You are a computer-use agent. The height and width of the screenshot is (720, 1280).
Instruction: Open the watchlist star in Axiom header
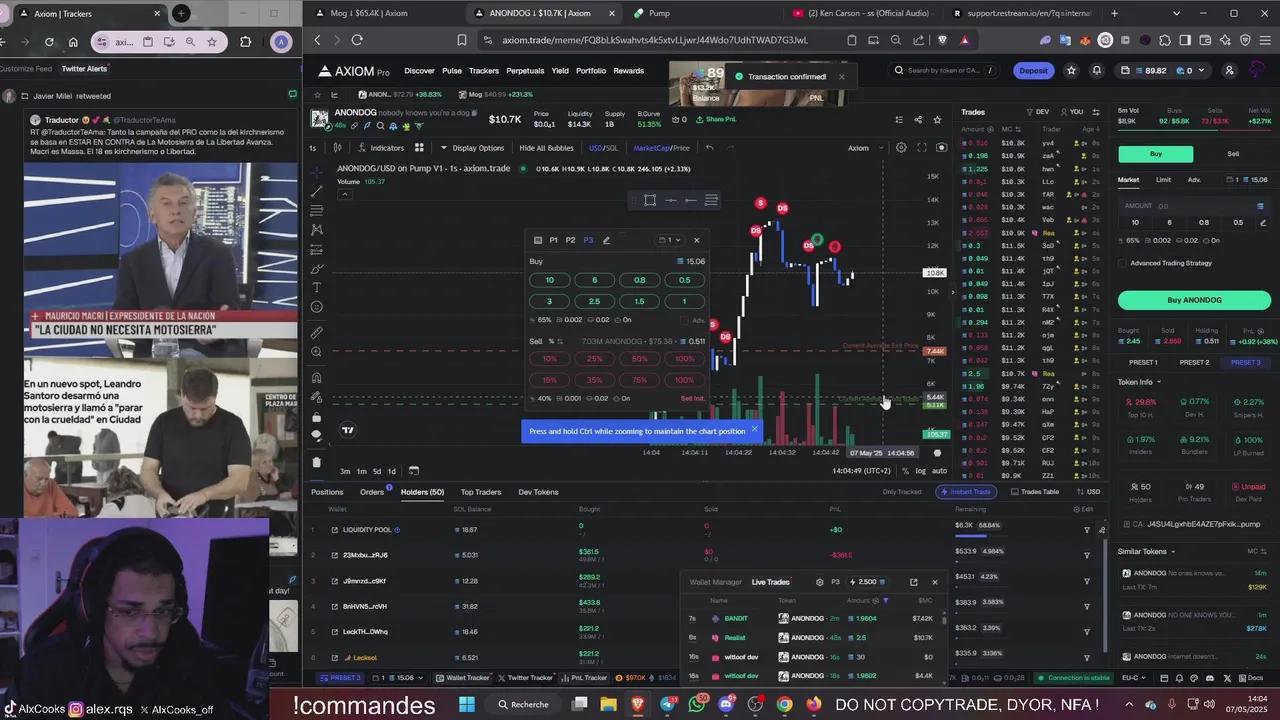pos(1071,70)
